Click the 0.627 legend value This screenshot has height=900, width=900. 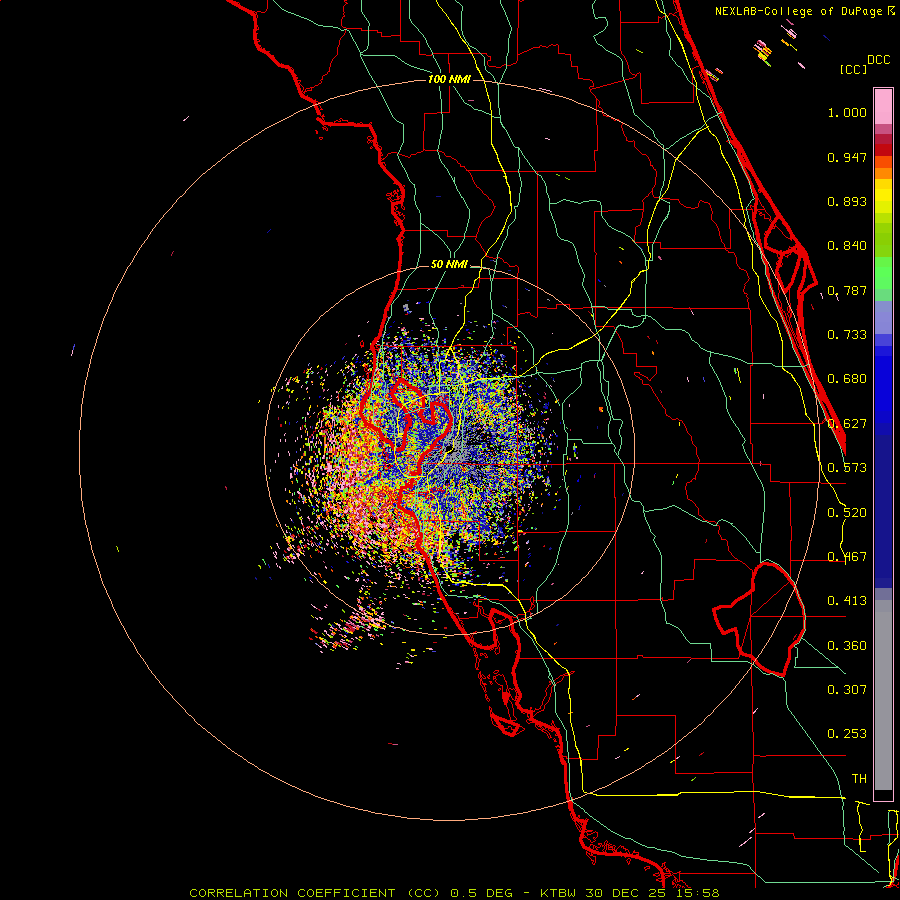tap(847, 424)
